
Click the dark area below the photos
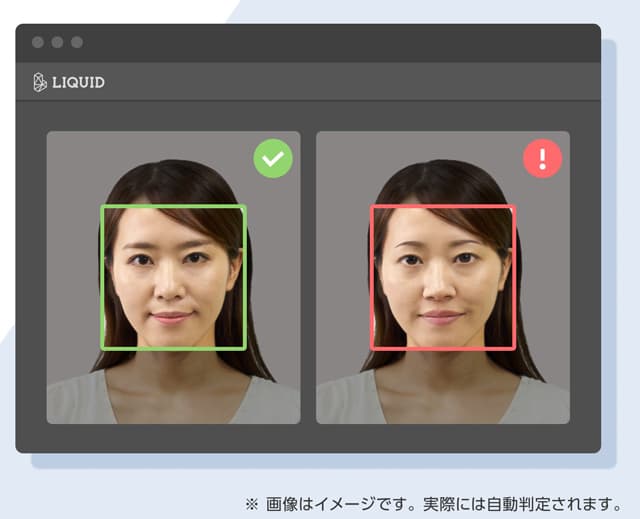pos(308,438)
